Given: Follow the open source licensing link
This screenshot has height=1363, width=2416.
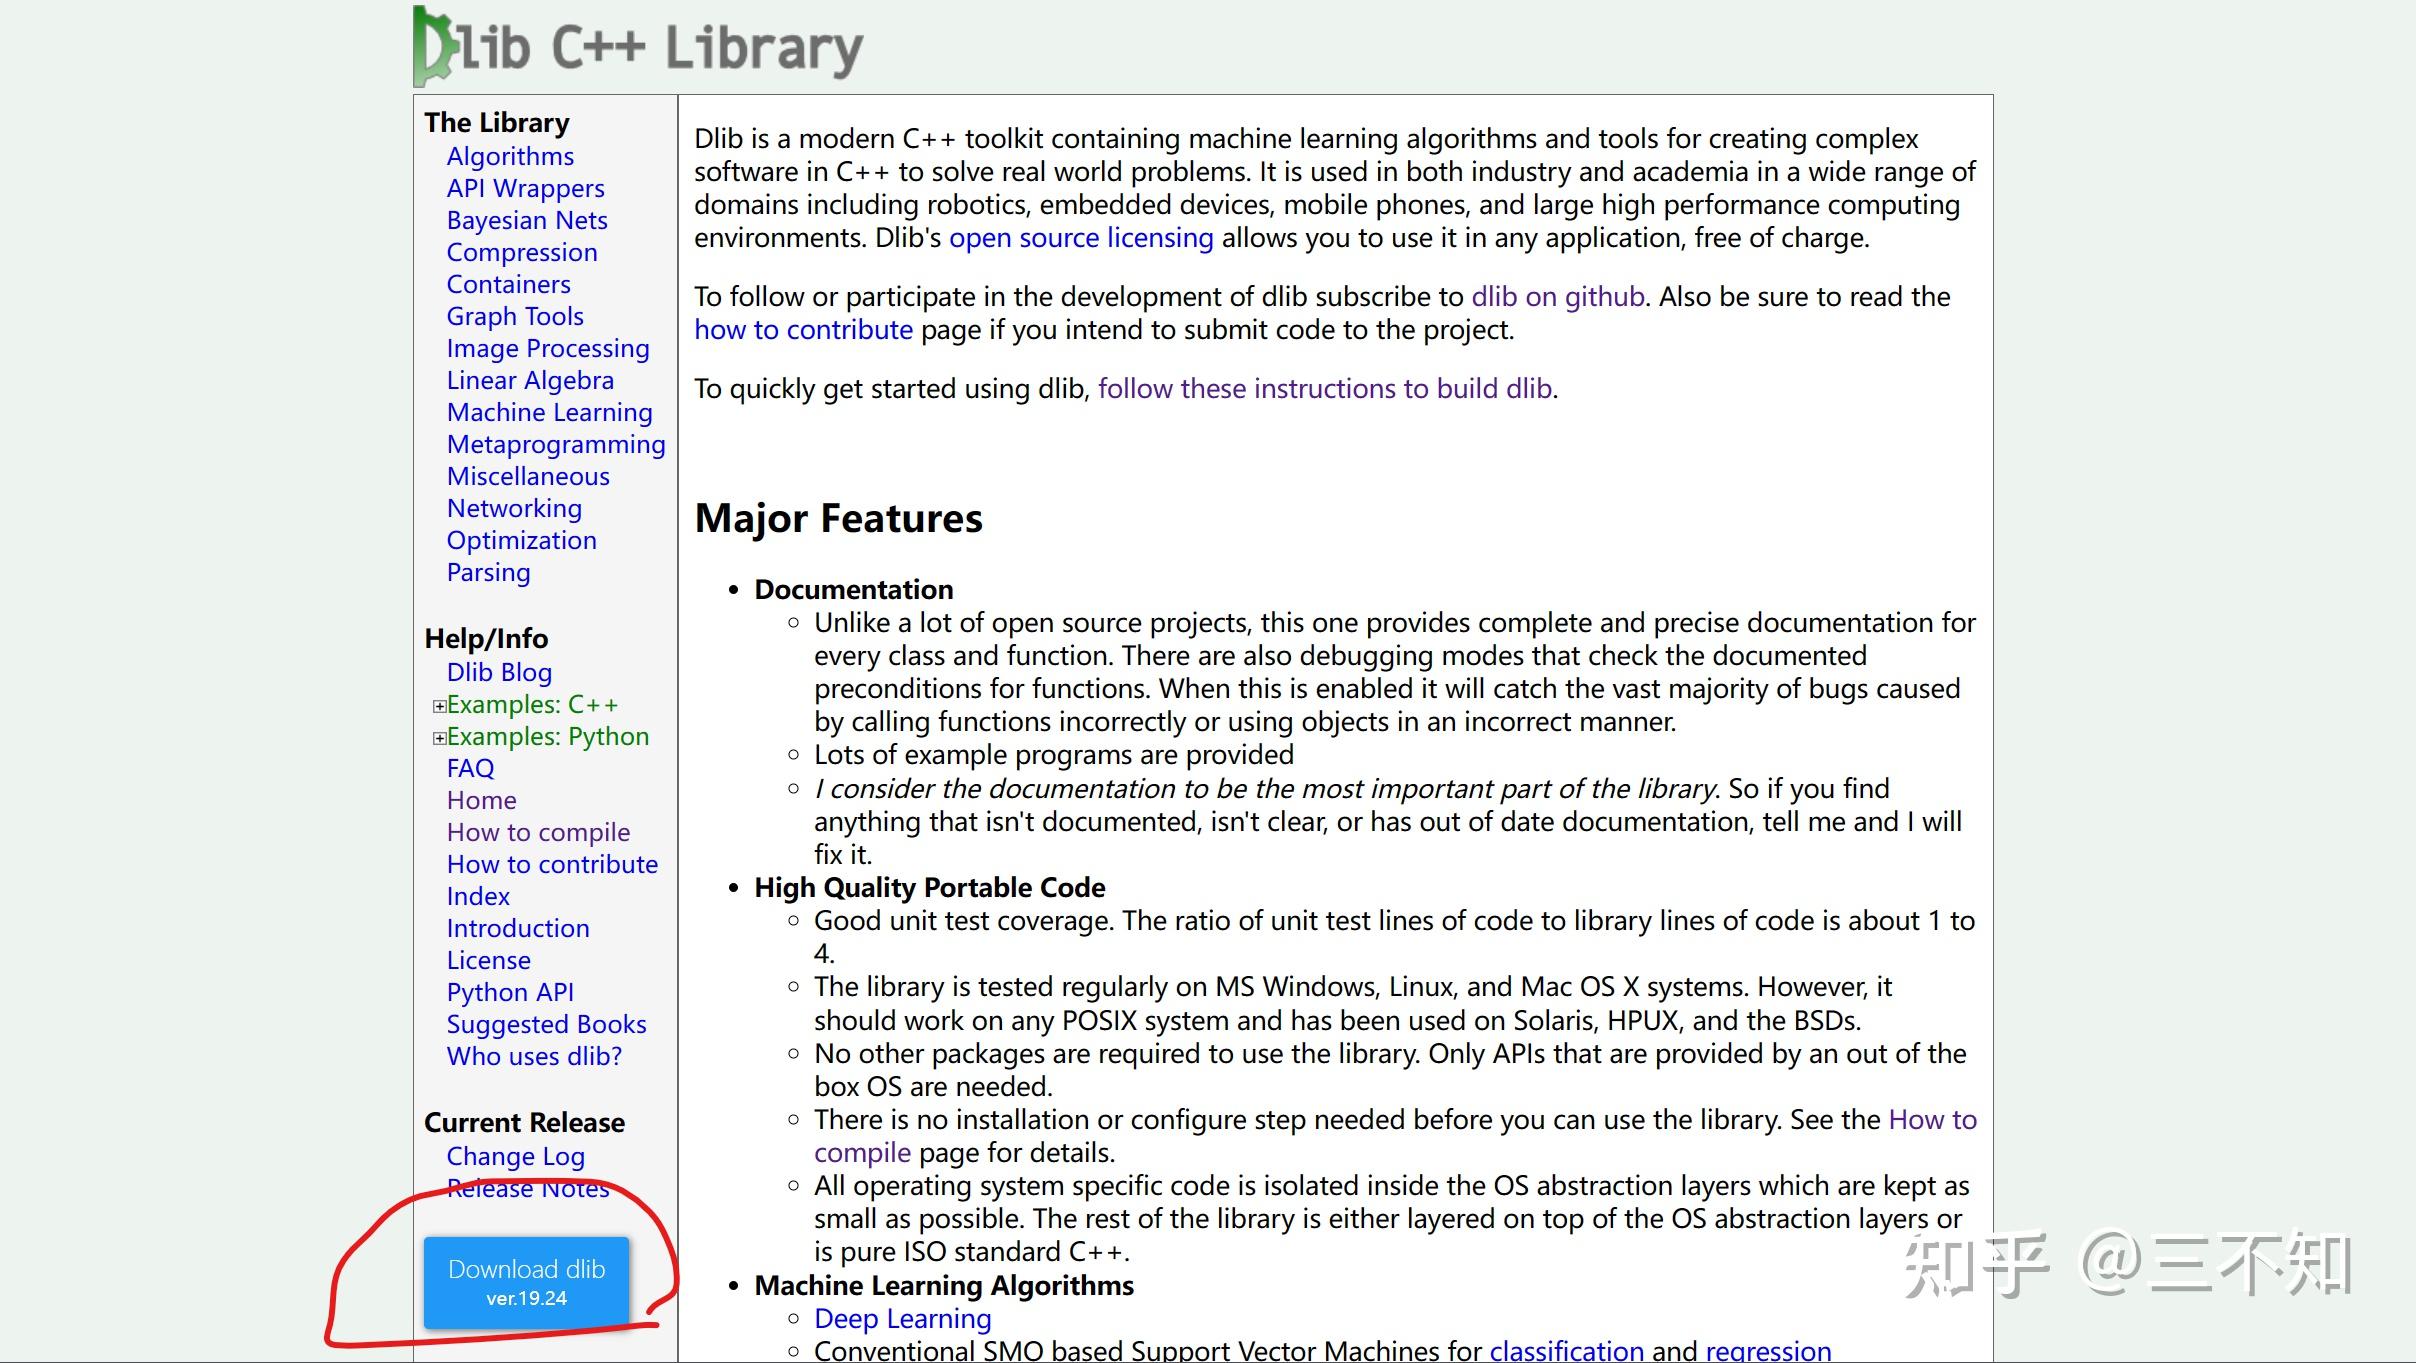Looking at the screenshot, I should coord(1081,238).
